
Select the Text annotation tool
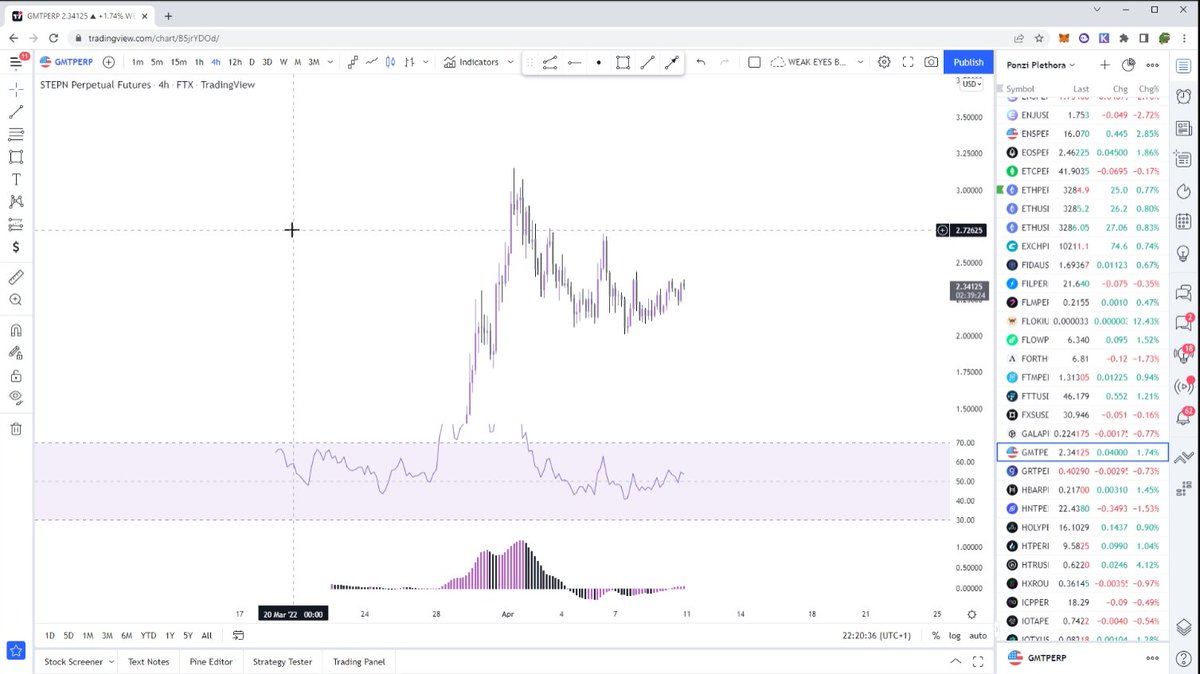coord(16,179)
